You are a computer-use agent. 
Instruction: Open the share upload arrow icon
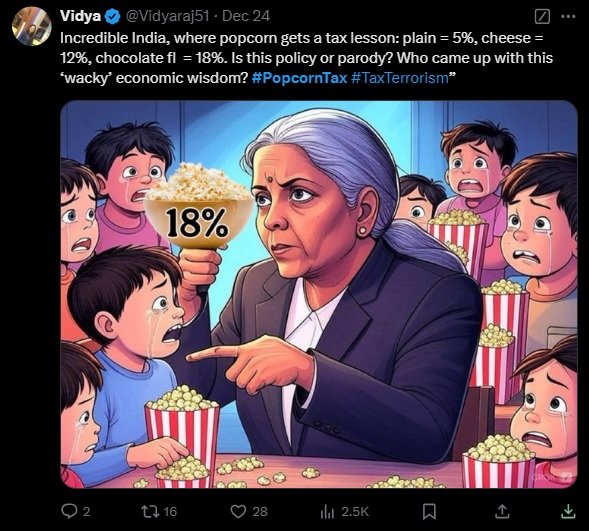coord(502,511)
